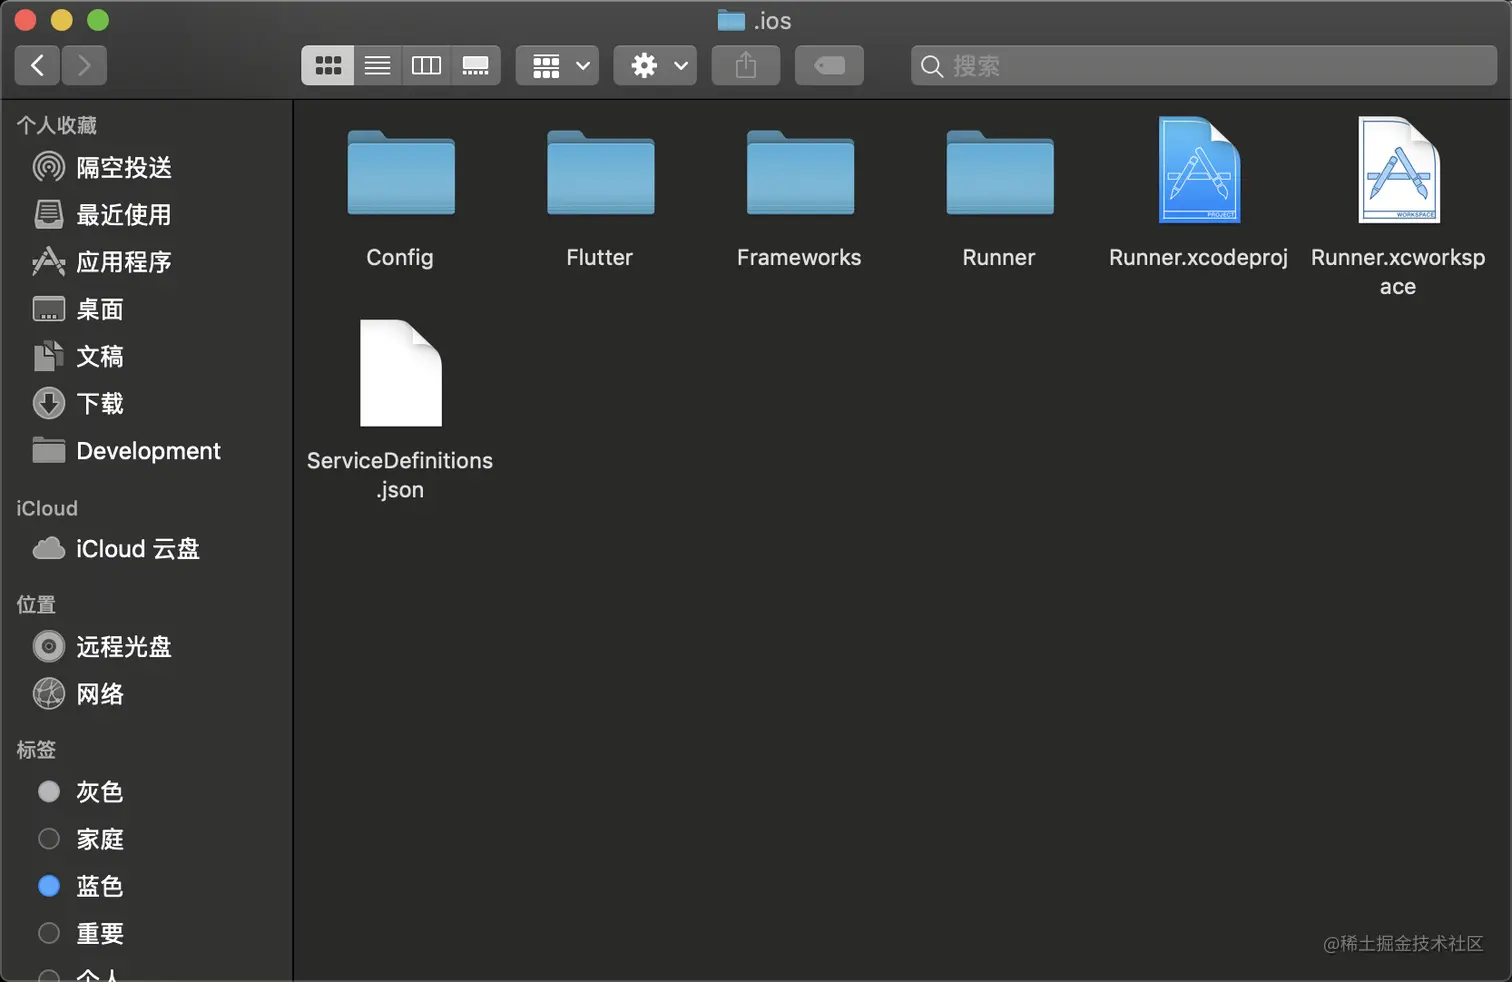Image resolution: width=1512 pixels, height=982 pixels.
Task: Click the .ios folder proxy icon in title bar
Action: click(732, 20)
